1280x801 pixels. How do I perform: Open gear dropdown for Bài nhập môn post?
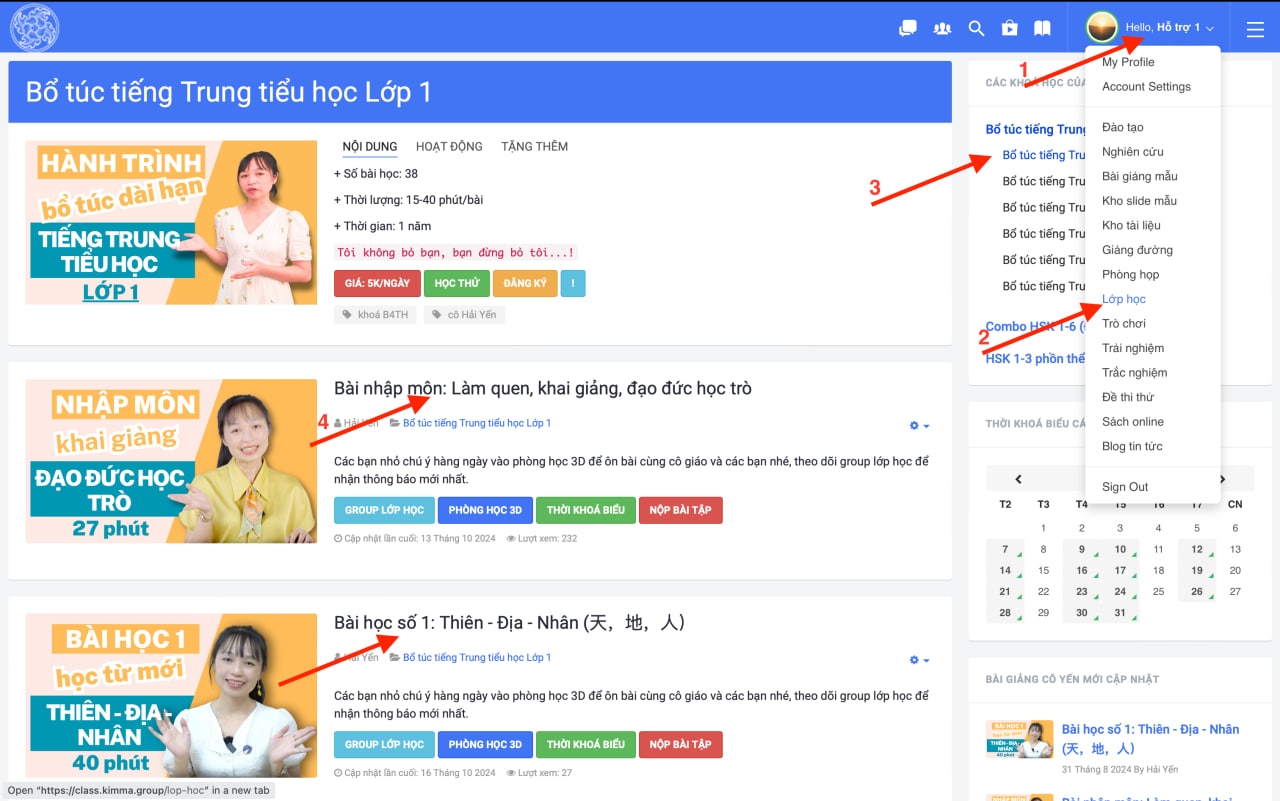(918, 426)
